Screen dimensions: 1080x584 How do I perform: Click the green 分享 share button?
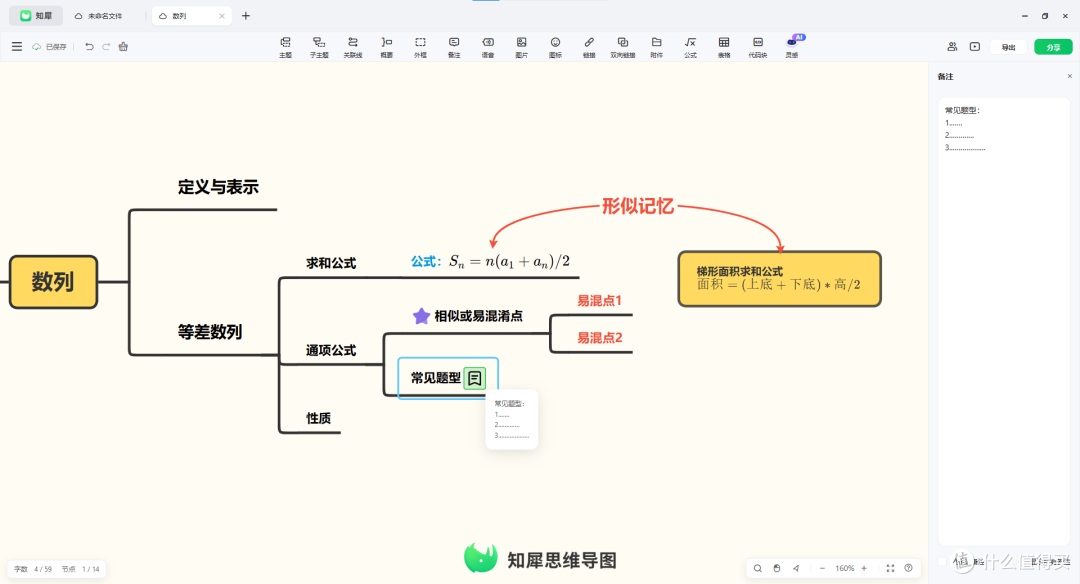point(1053,47)
